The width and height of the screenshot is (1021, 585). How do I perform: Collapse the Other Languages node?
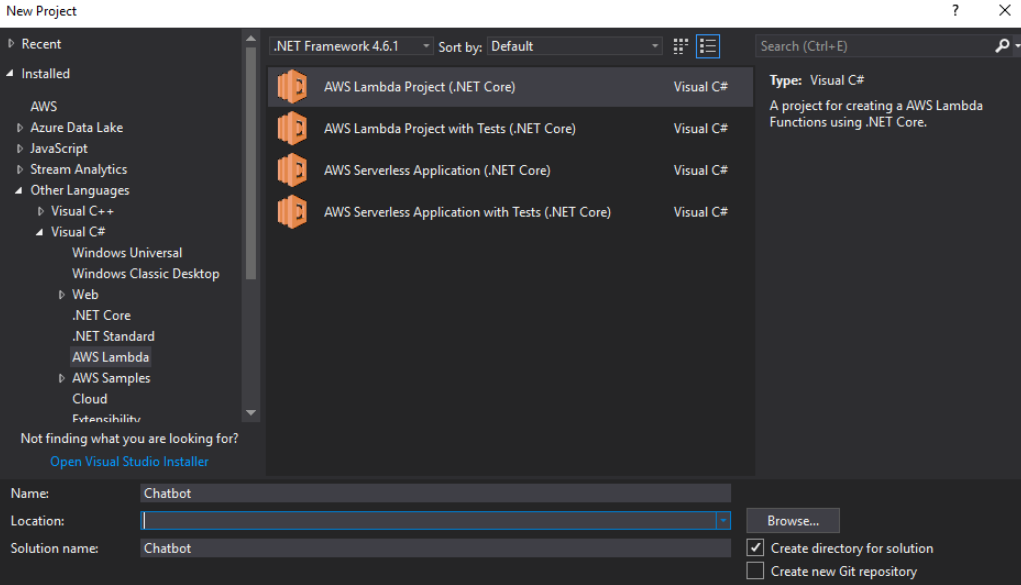18,190
